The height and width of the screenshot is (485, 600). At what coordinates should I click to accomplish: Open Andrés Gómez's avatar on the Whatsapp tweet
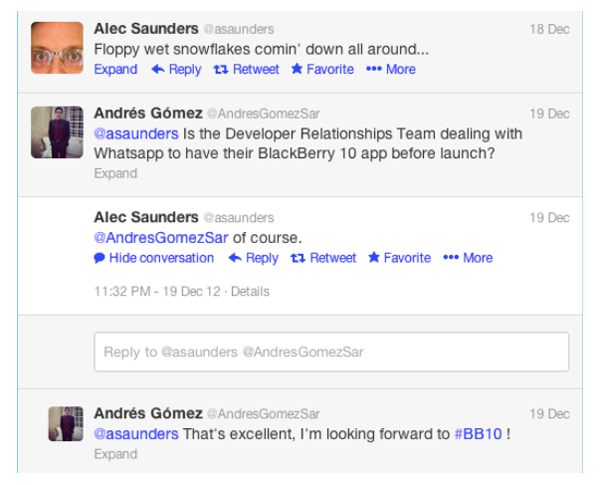(x=57, y=132)
